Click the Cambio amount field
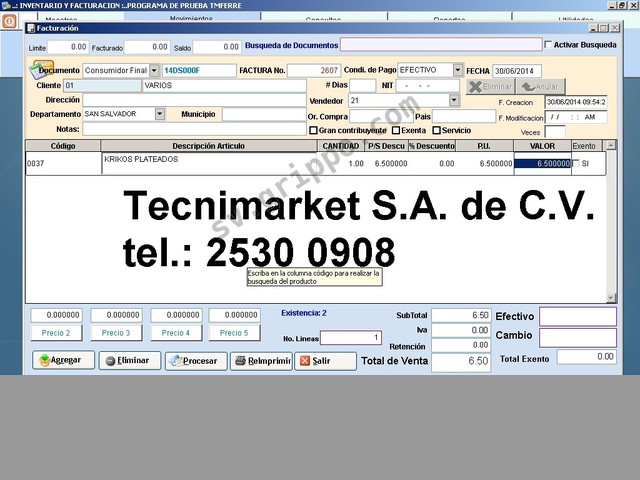 [578, 338]
